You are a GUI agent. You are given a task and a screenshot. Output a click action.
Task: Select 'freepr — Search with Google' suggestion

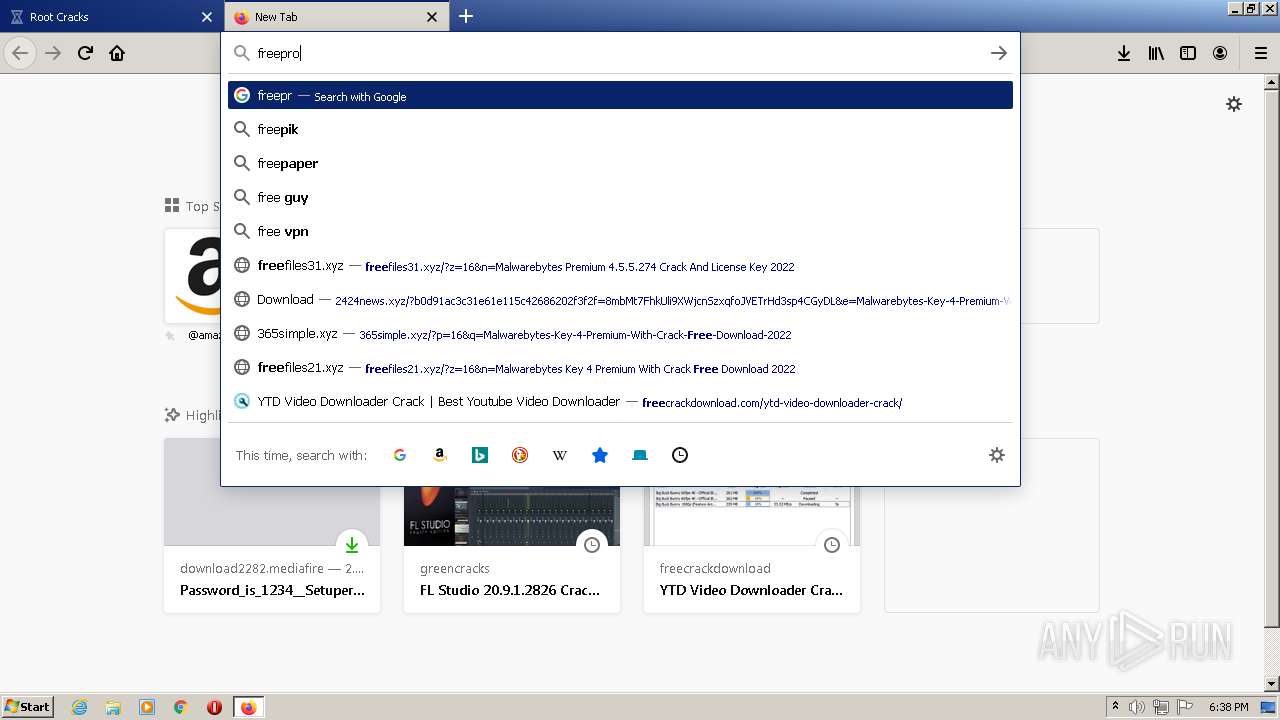(620, 95)
